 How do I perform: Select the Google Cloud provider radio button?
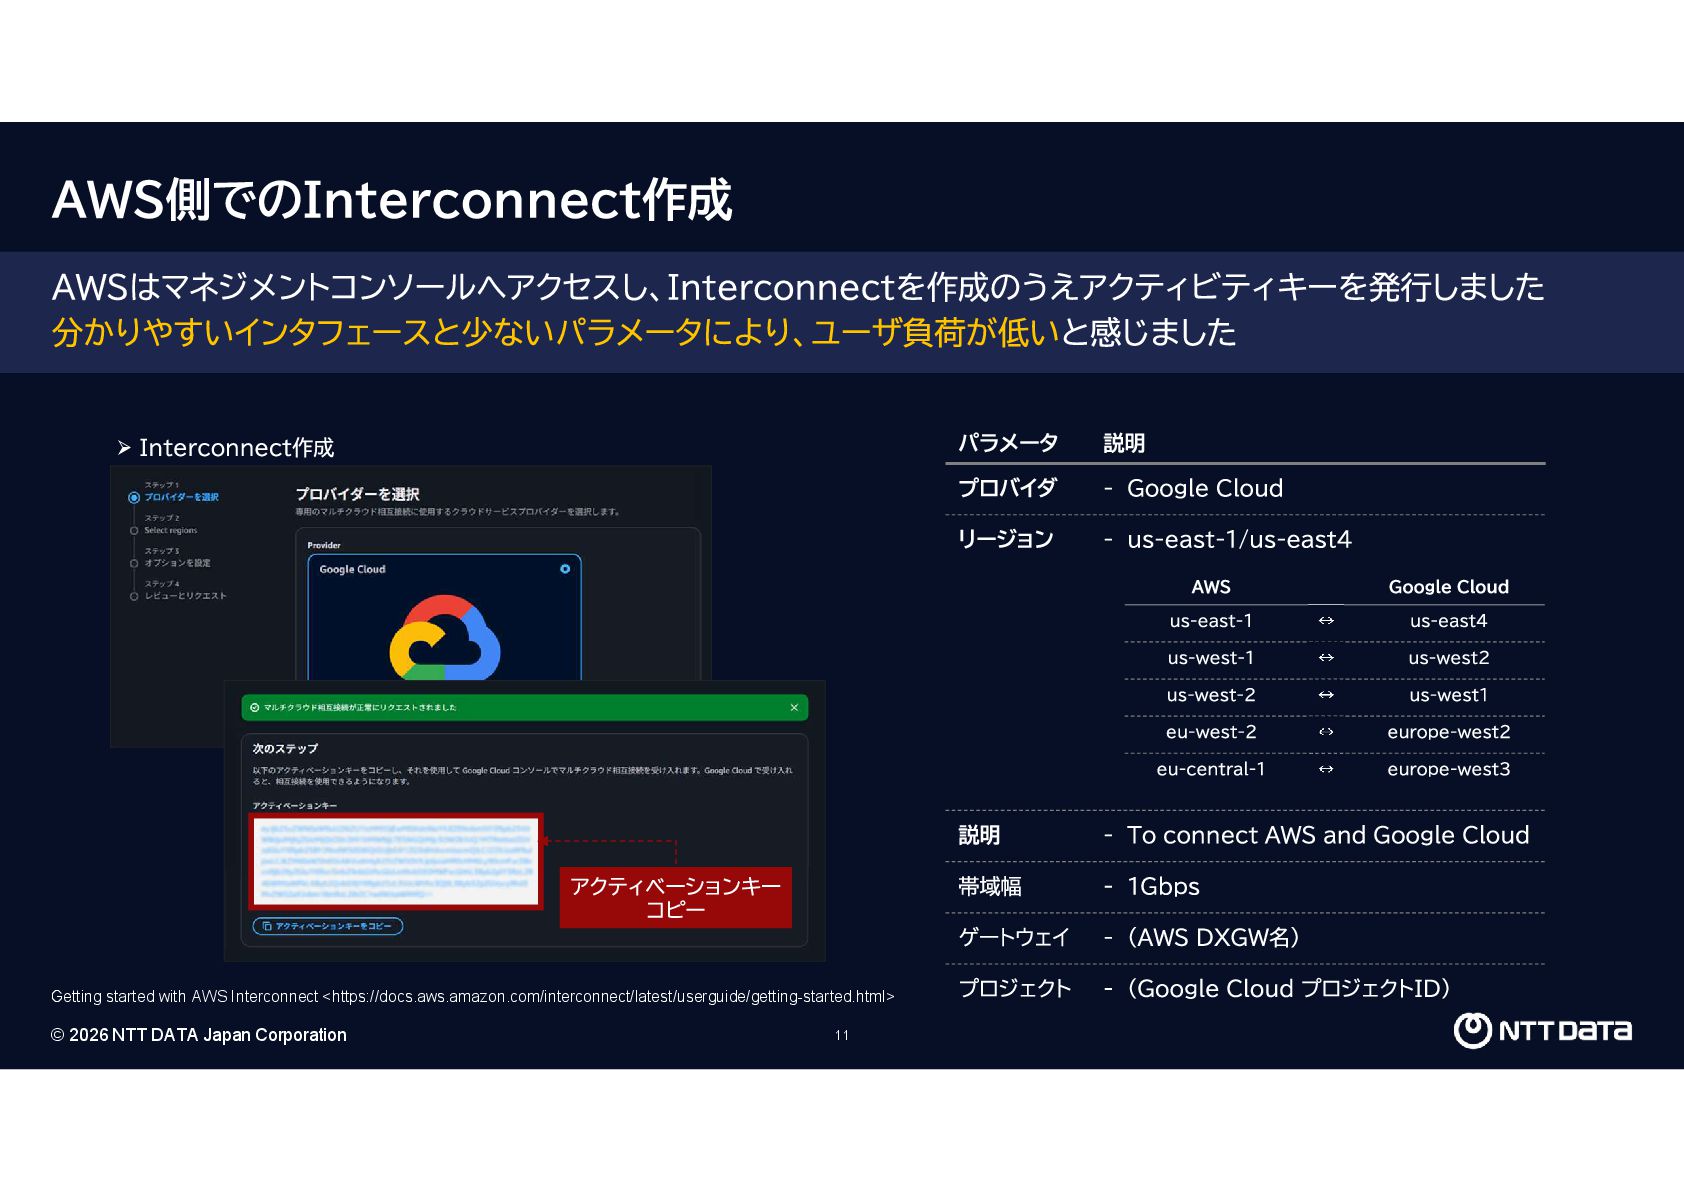[x=565, y=569]
